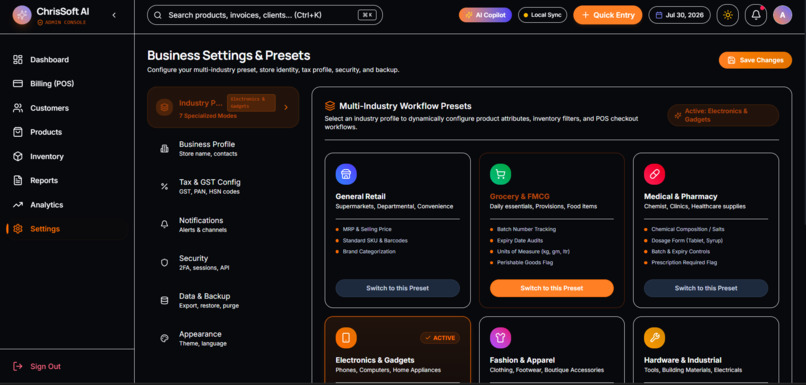This screenshot has width=806, height=385.
Task: Click the Data & Backup database icon
Action: (164, 301)
